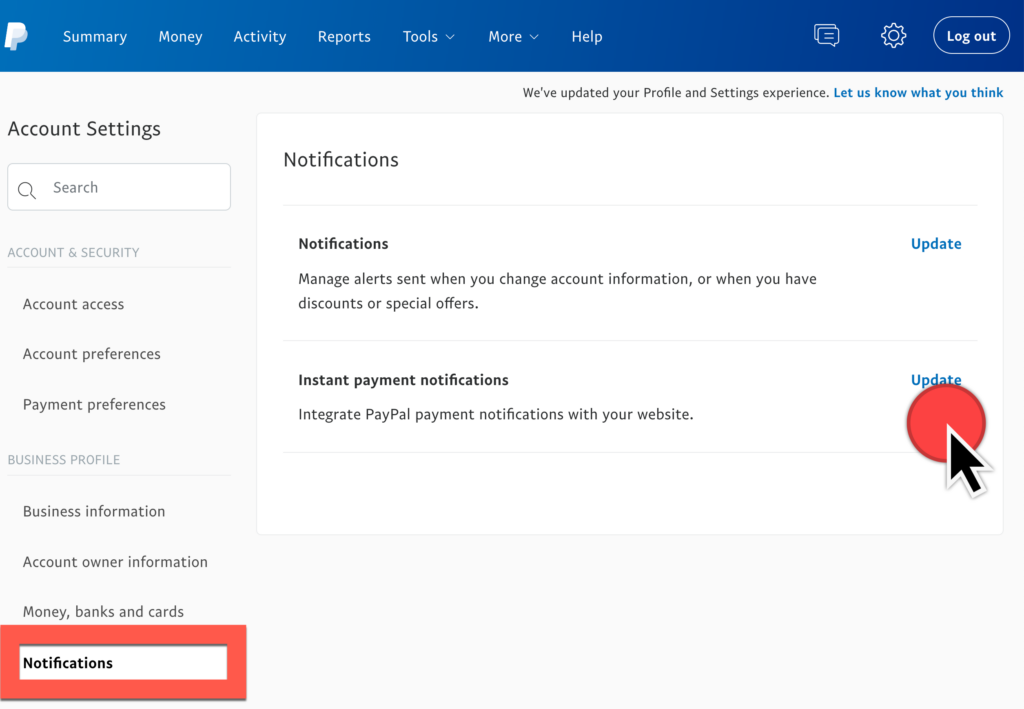Open Business information section
Screen dimensions: 1024x709
click(x=94, y=511)
